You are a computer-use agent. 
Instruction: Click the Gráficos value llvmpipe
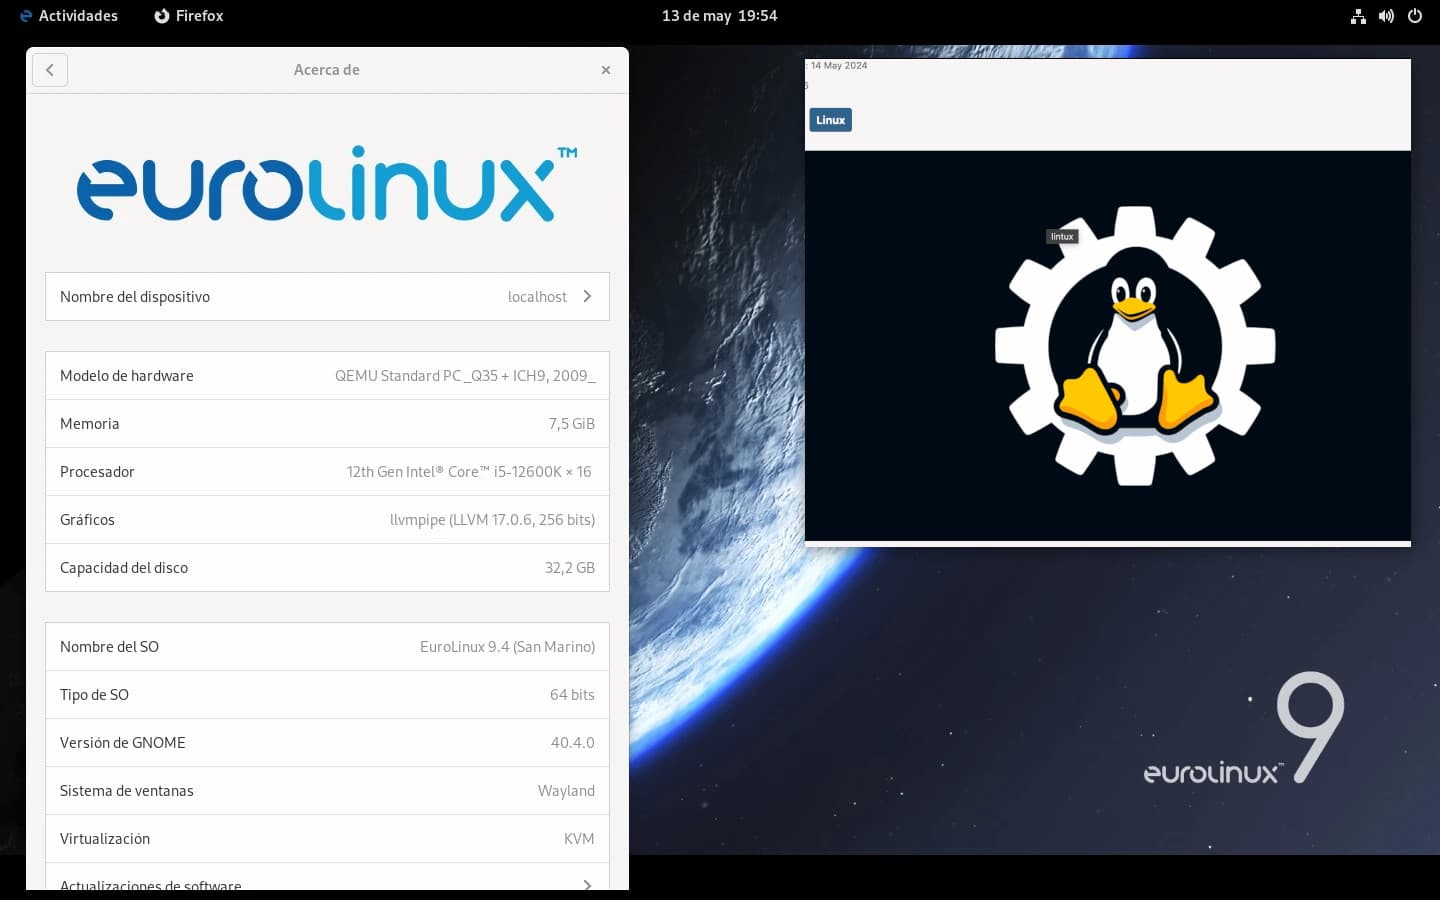(492, 520)
